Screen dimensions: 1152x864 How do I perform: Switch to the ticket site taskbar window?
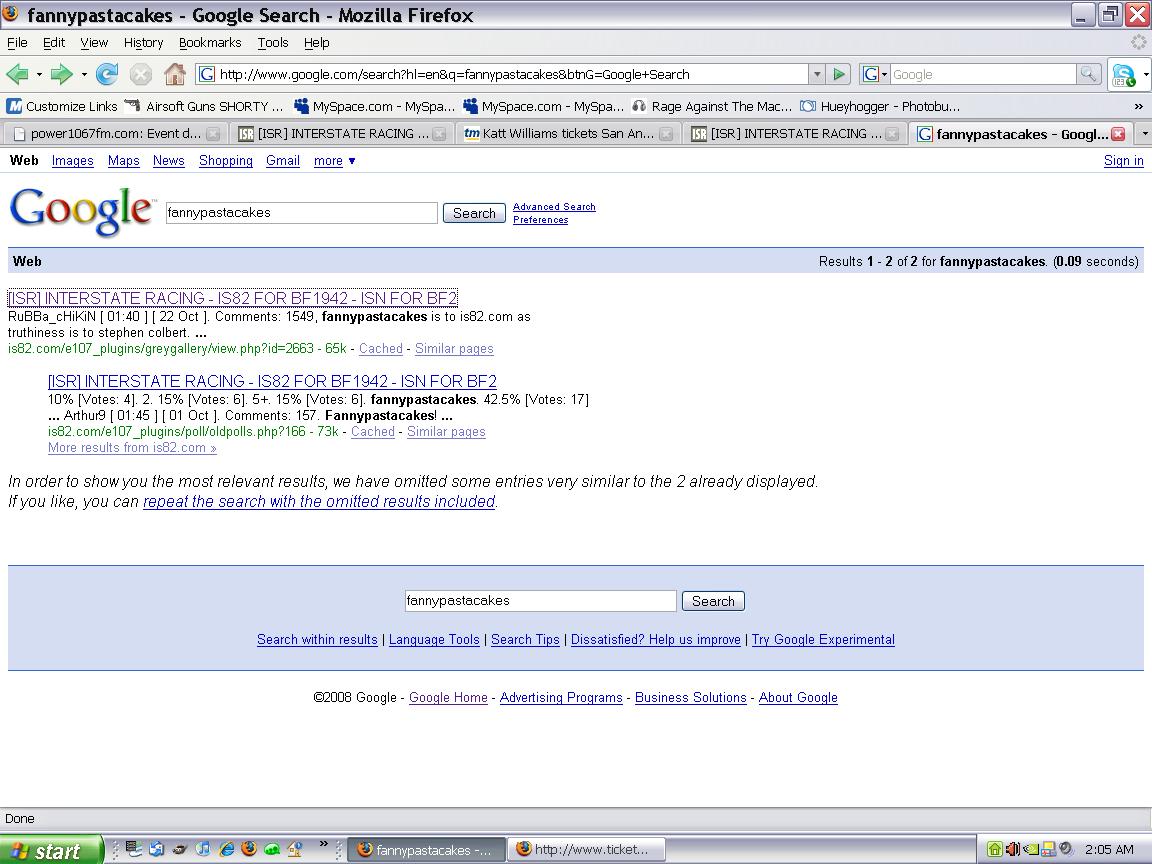586,850
